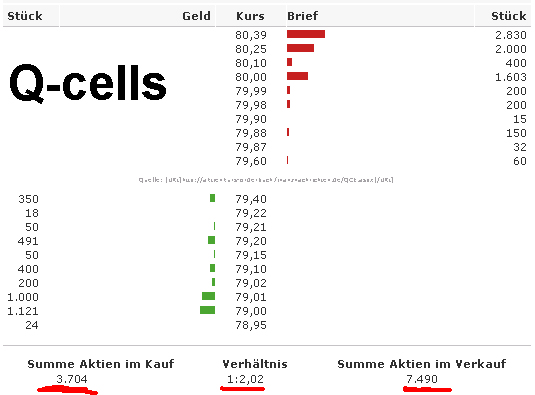535x395 pixels.
Task: Click the right Stück column header
Action: click(508, 16)
